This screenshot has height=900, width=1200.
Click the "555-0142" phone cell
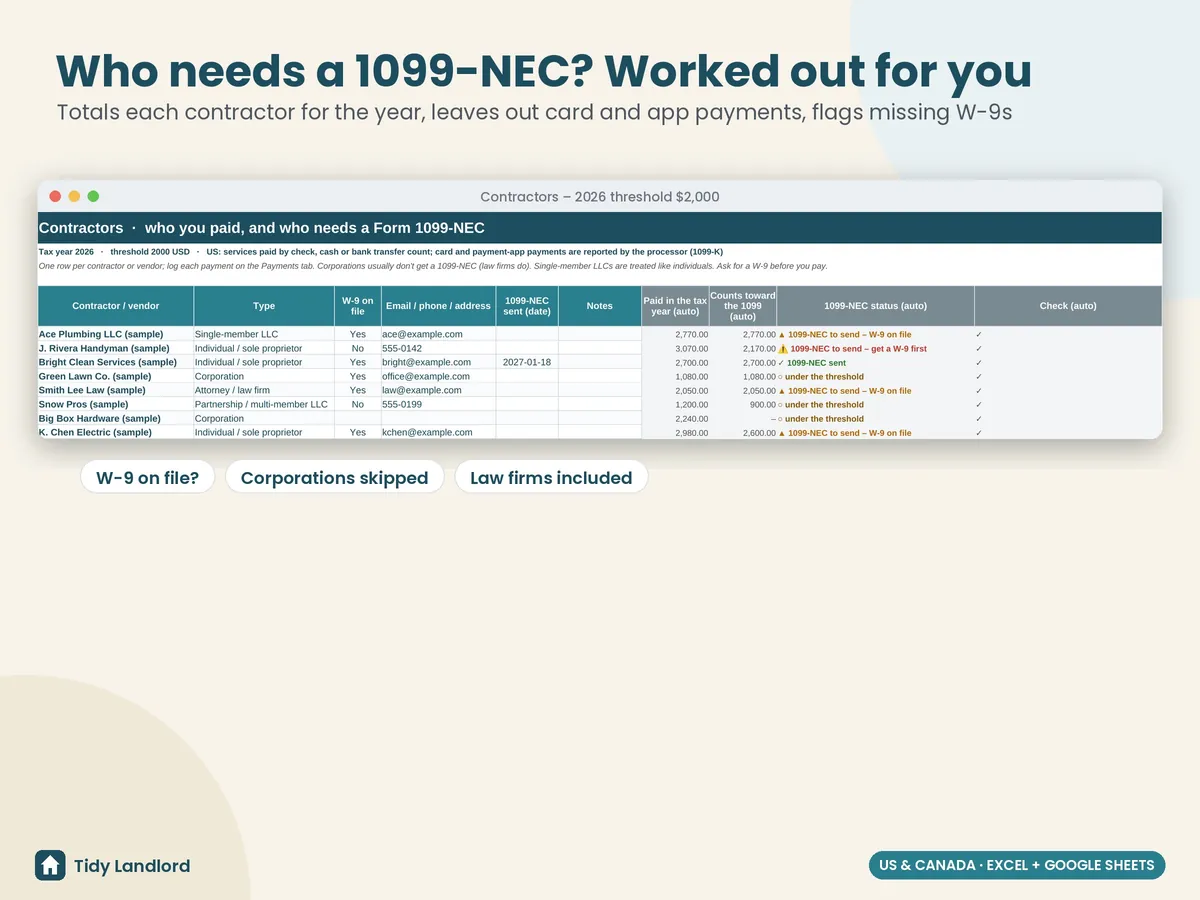tap(438, 349)
